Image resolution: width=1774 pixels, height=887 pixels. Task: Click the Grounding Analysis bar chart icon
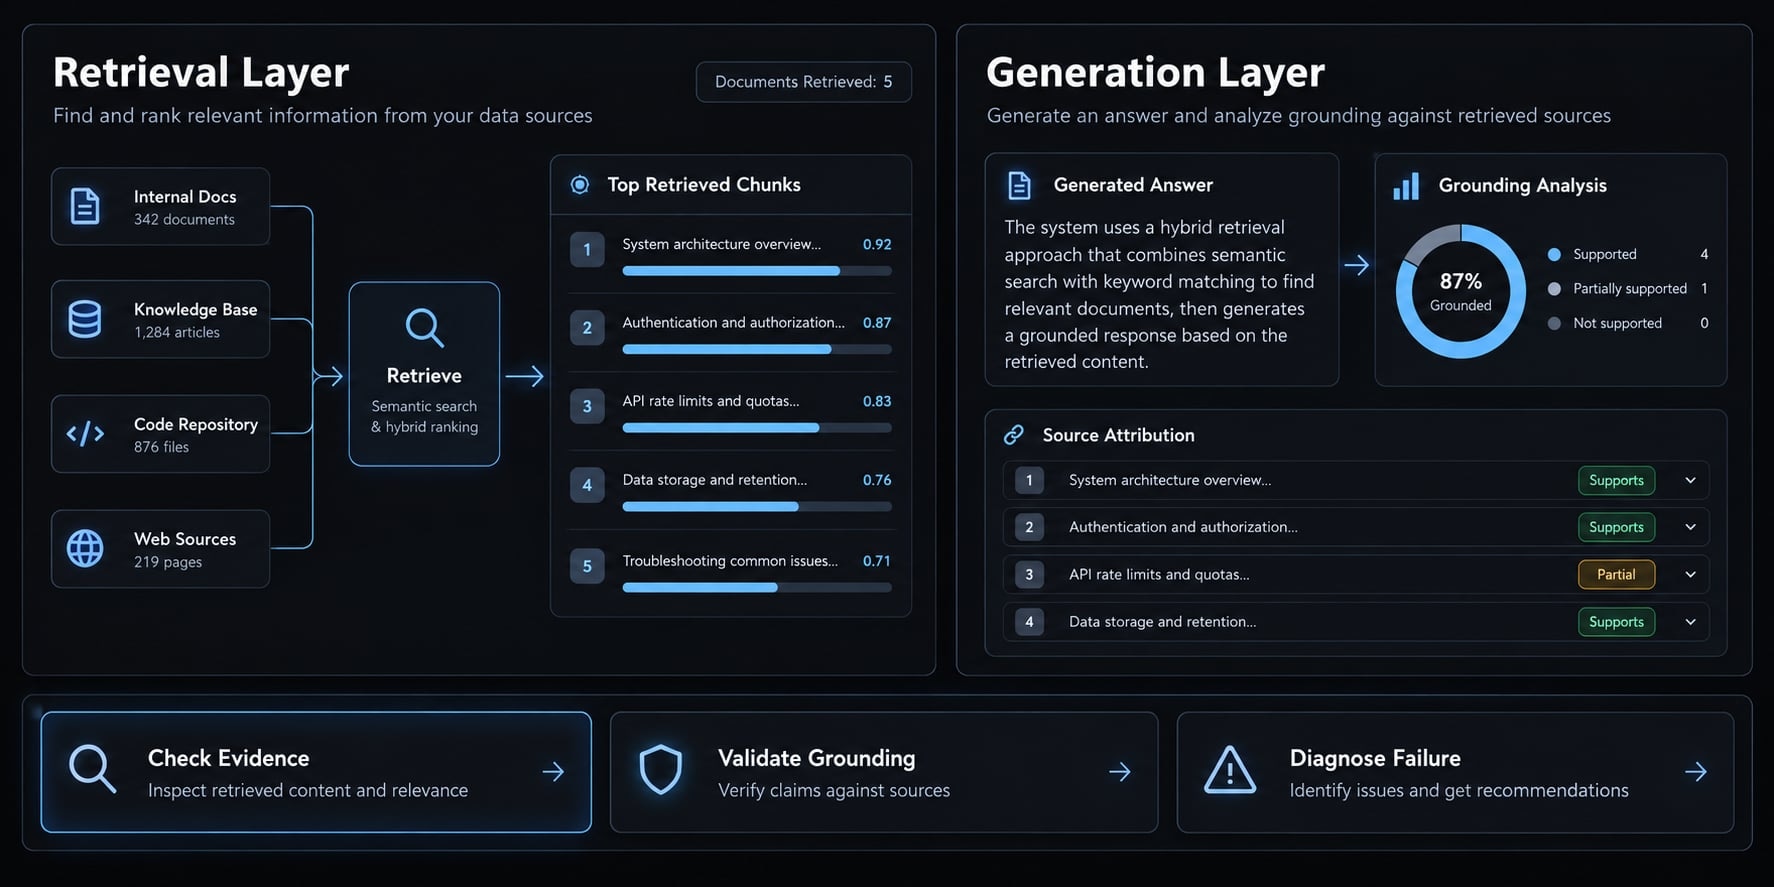click(1406, 185)
